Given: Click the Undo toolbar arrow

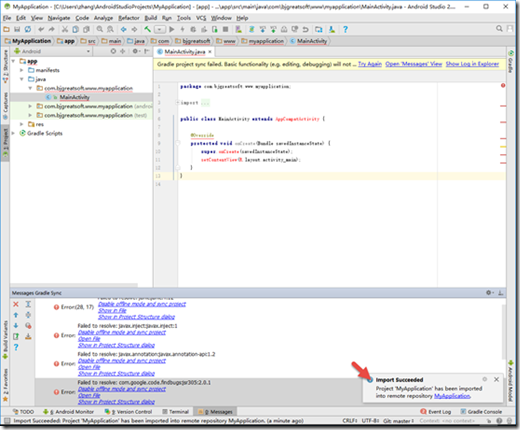Looking at the screenshot, I should point(41,29).
